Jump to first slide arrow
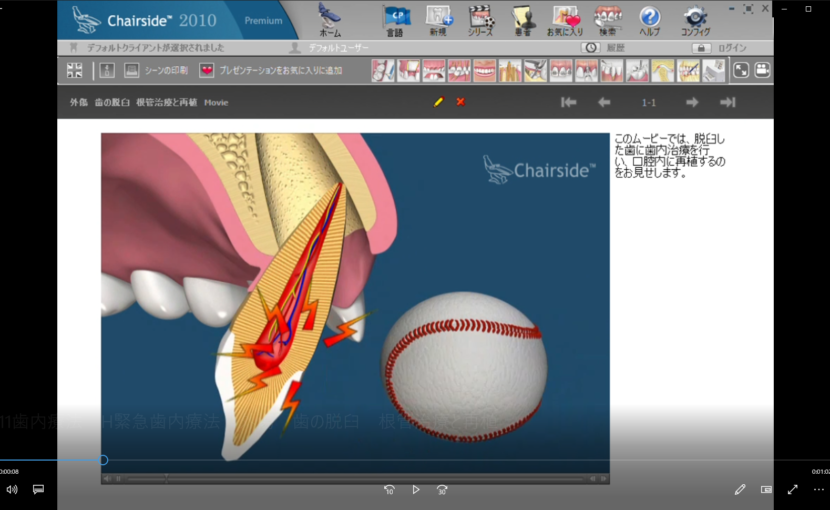This screenshot has height=510, width=830. [x=569, y=102]
